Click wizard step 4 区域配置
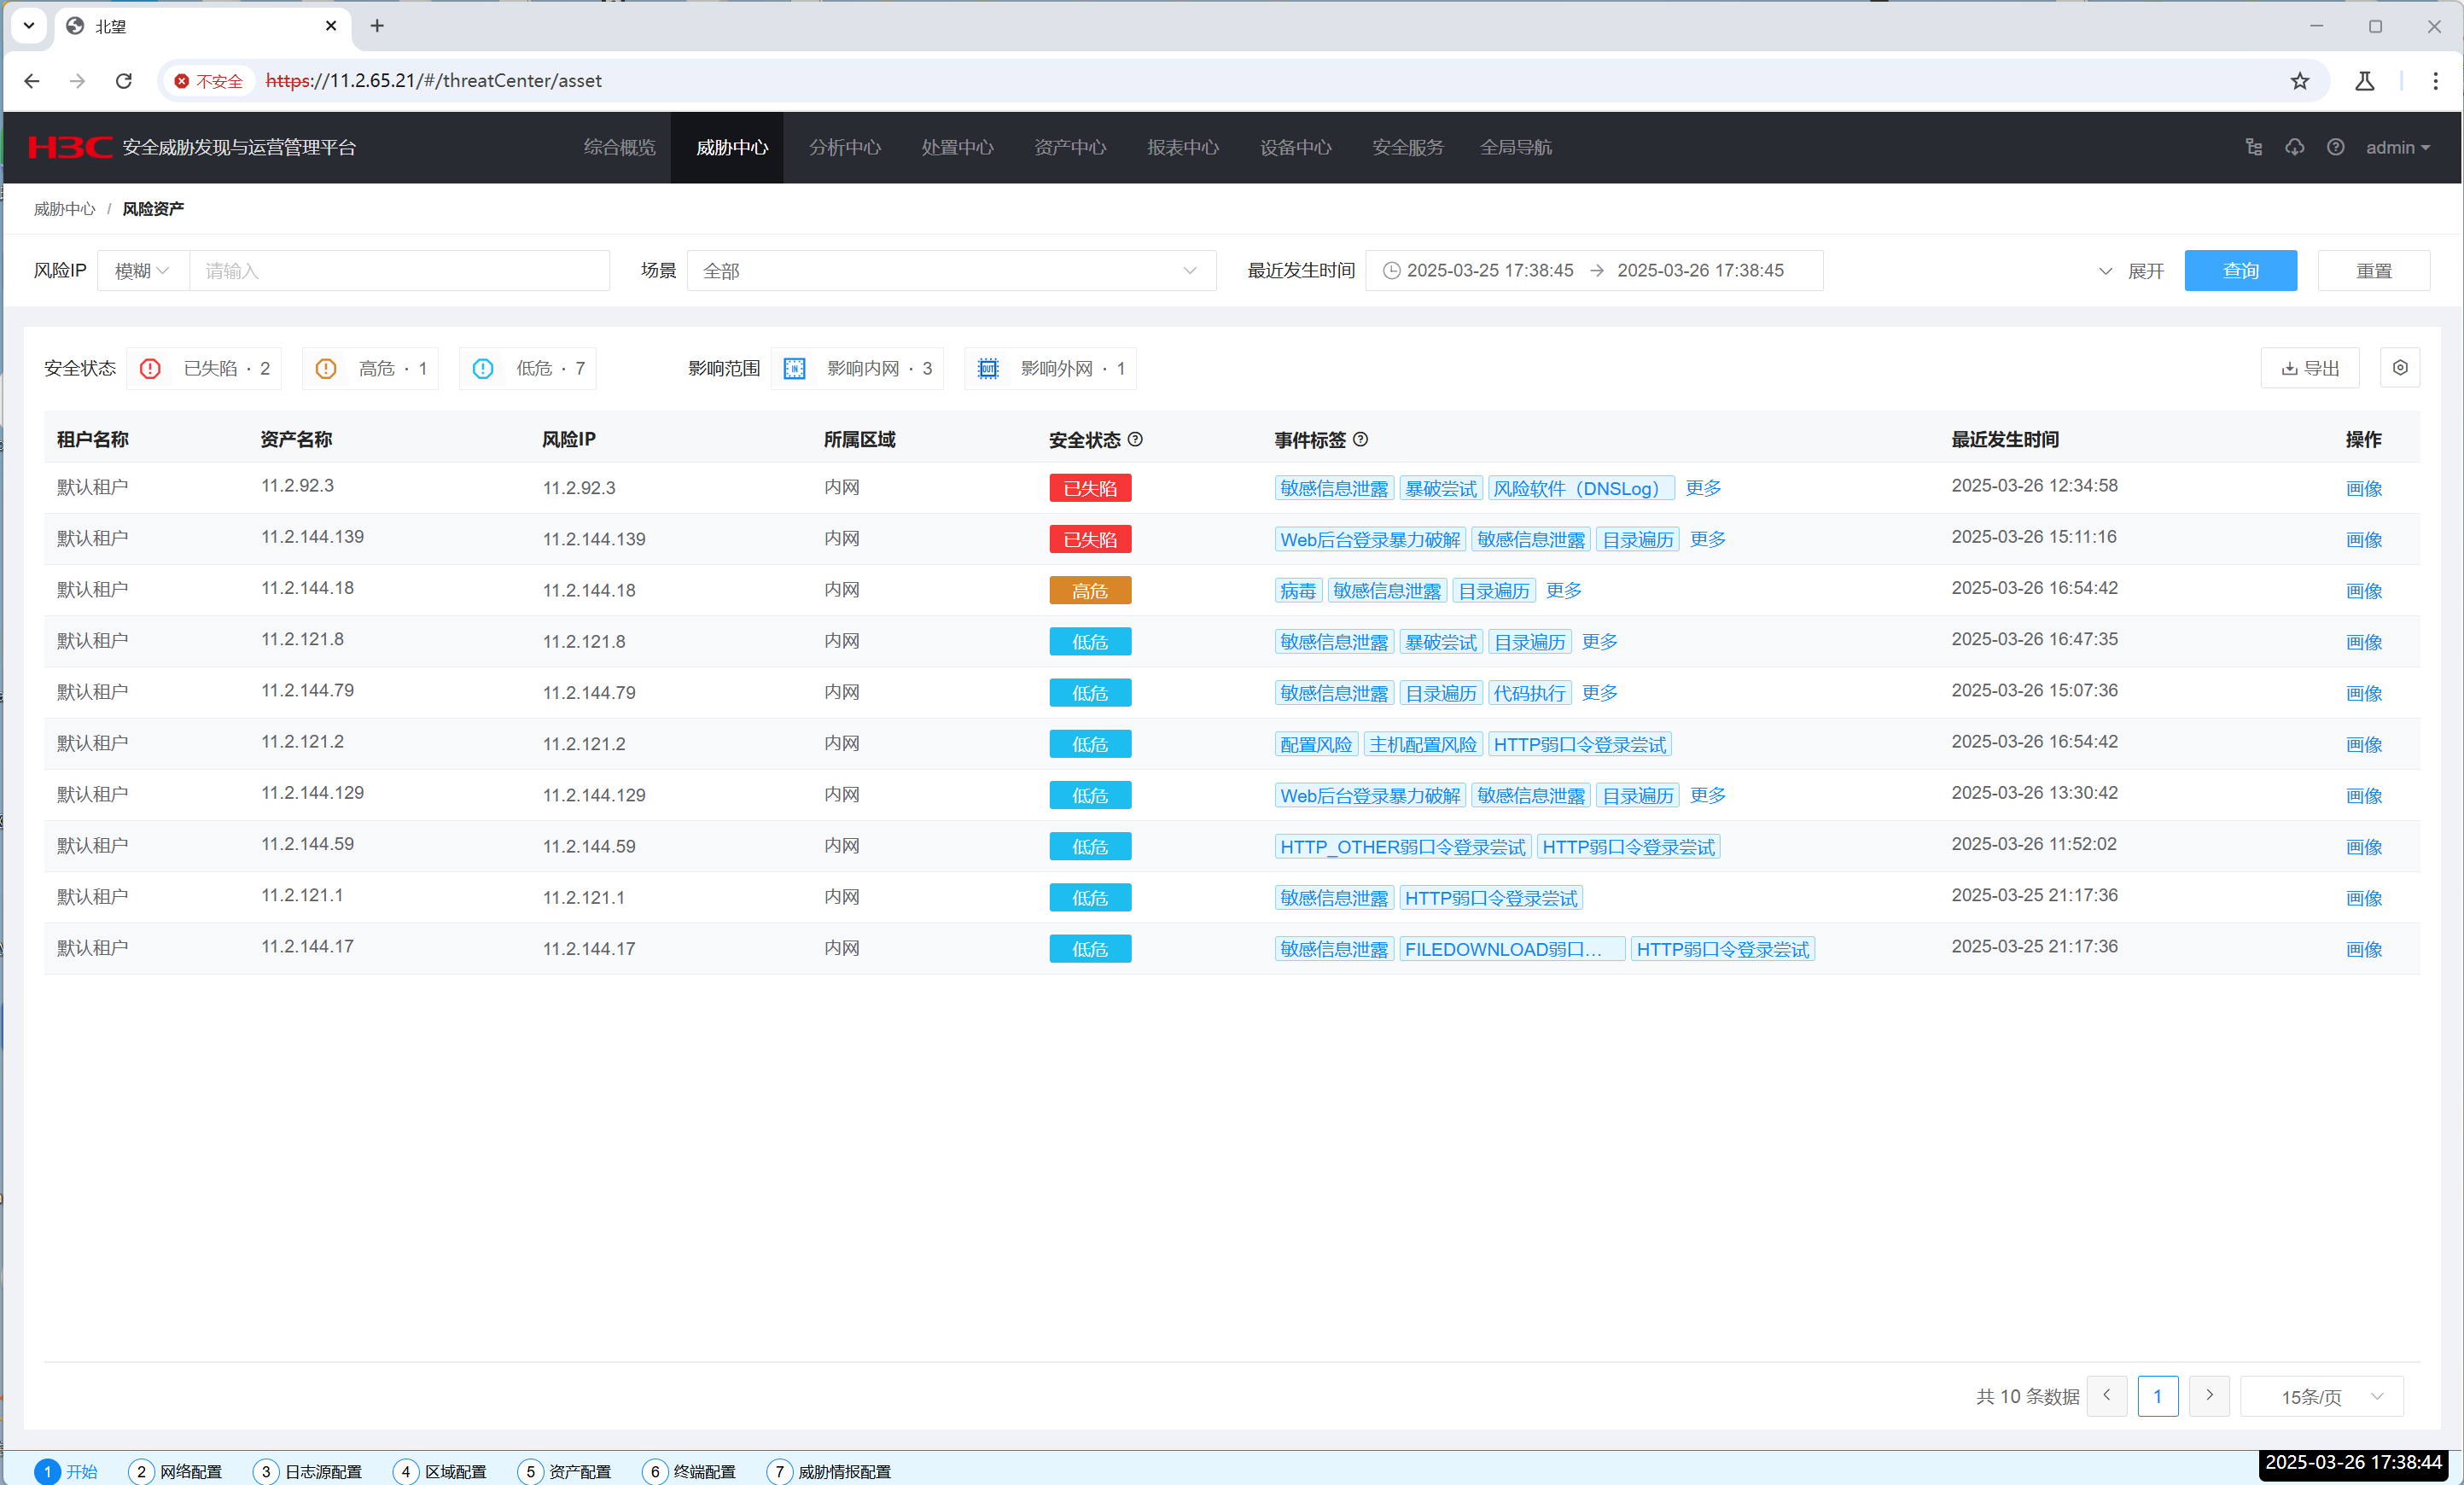The image size is (2464, 1485). click(x=440, y=1471)
